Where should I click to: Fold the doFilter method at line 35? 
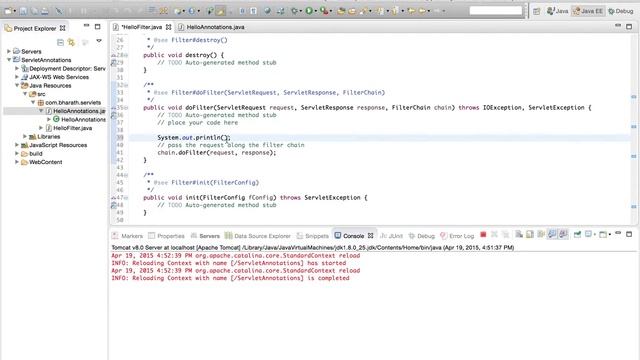click(x=126, y=108)
